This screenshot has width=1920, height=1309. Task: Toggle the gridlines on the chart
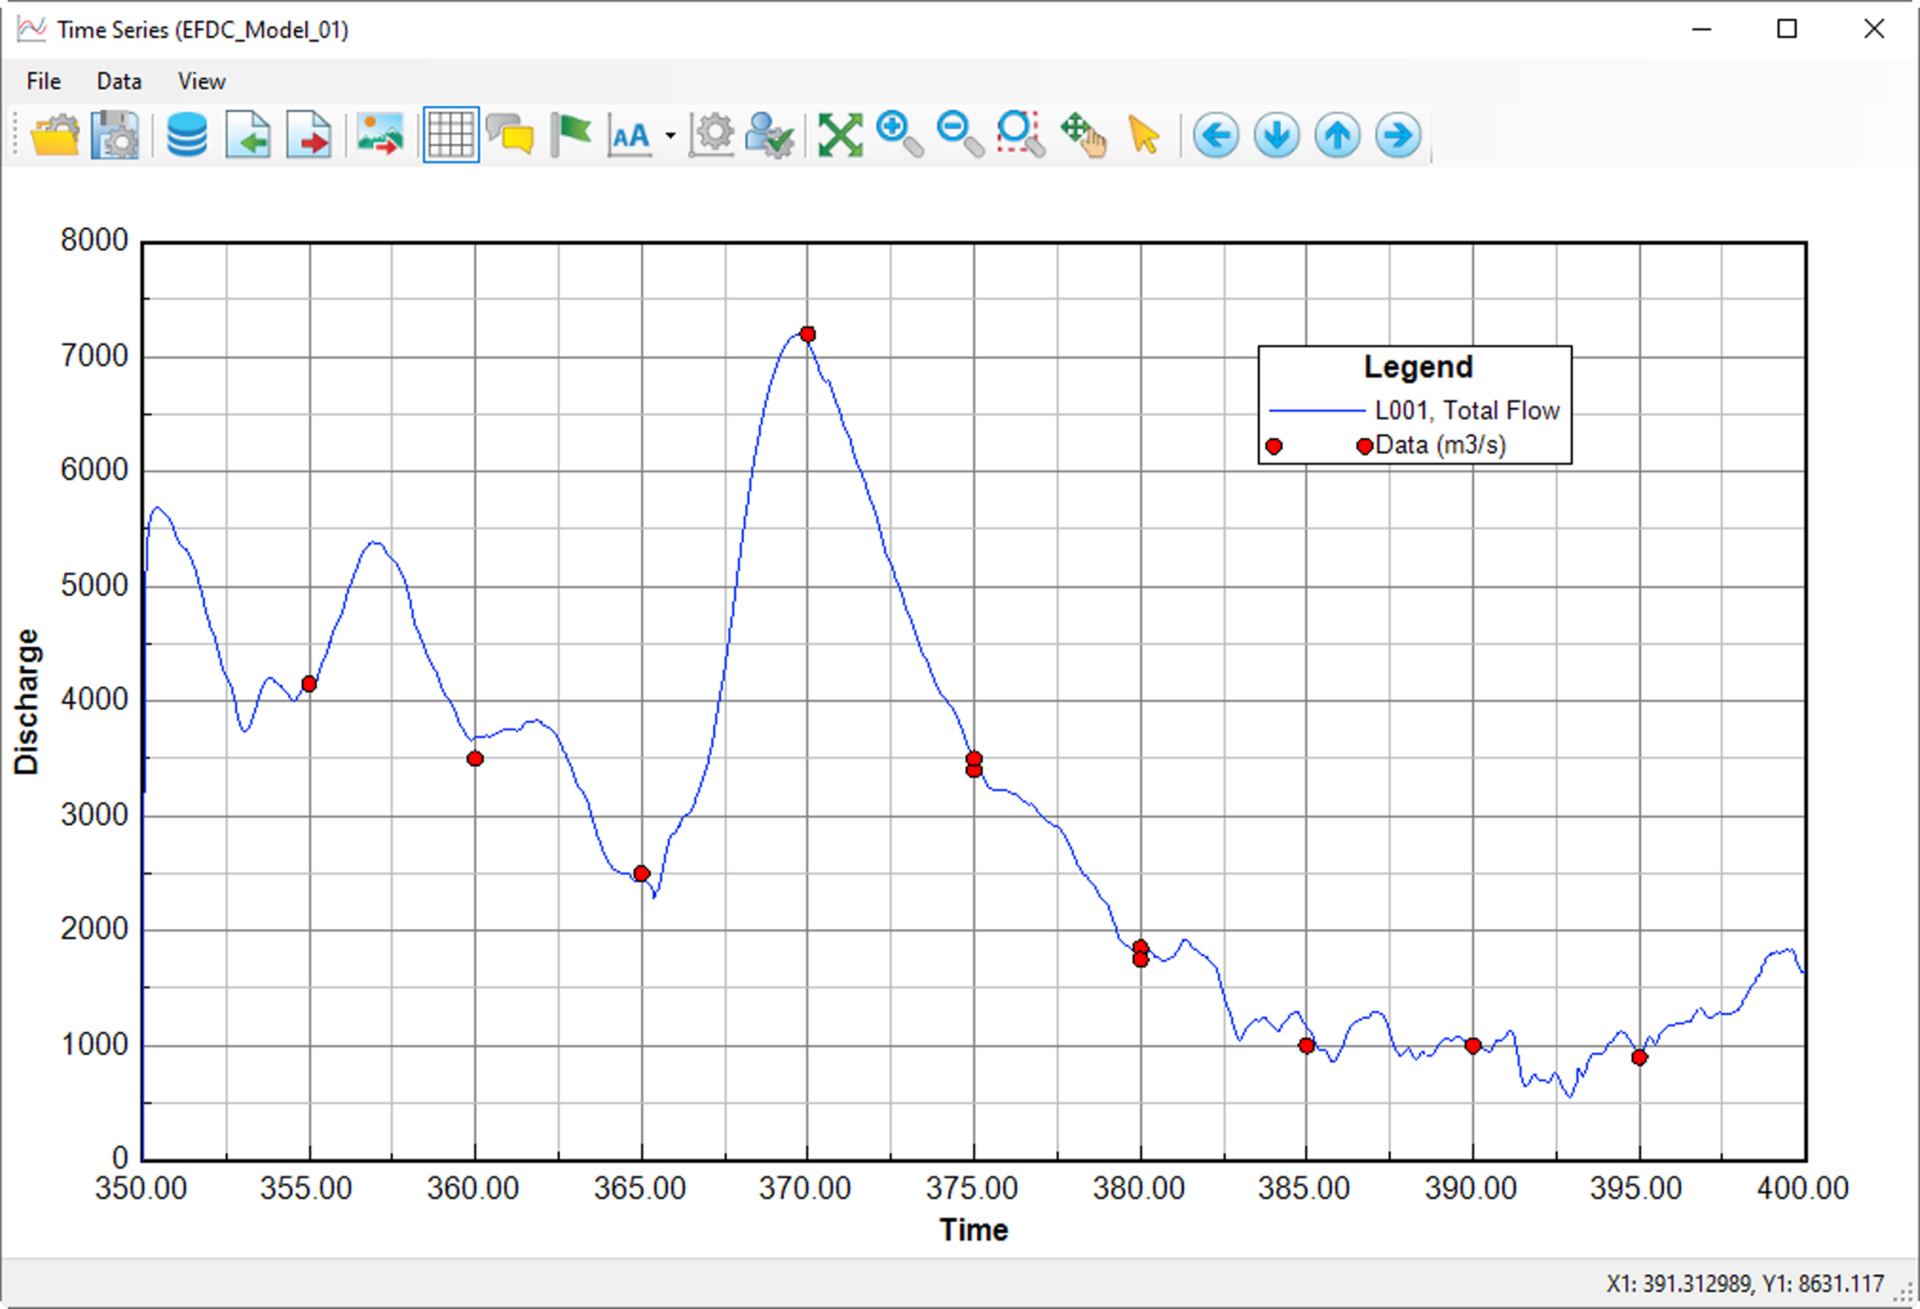point(450,135)
